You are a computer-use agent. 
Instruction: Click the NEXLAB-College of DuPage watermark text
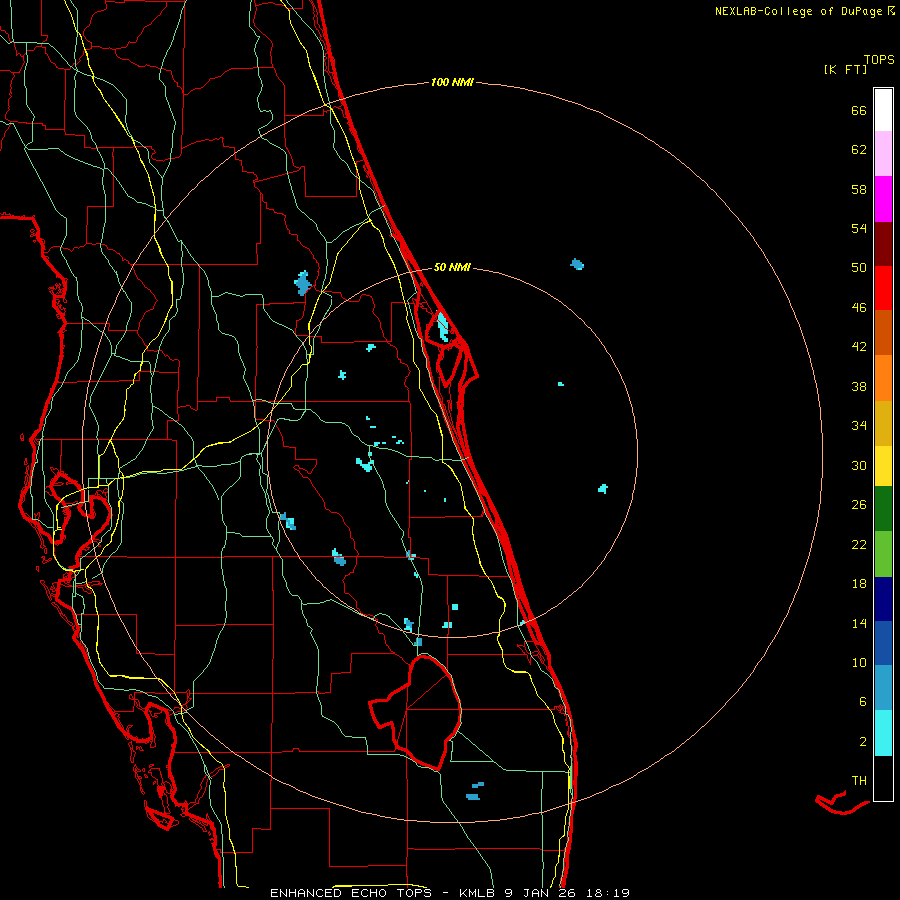tap(804, 11)
